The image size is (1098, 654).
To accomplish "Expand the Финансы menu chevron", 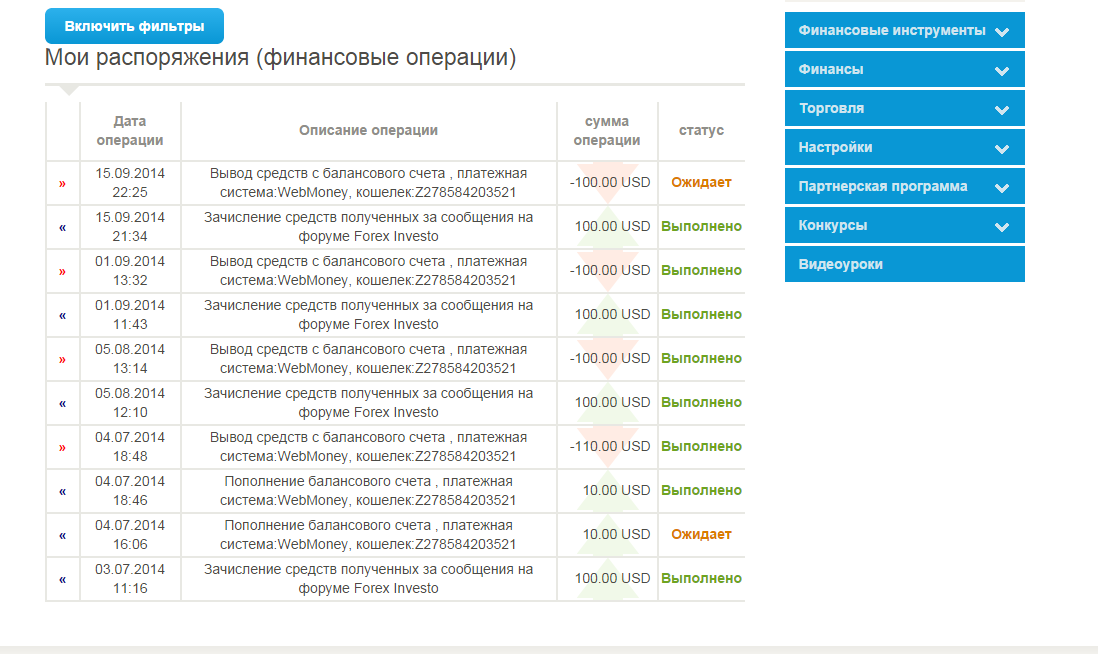I will (1002, 70).
